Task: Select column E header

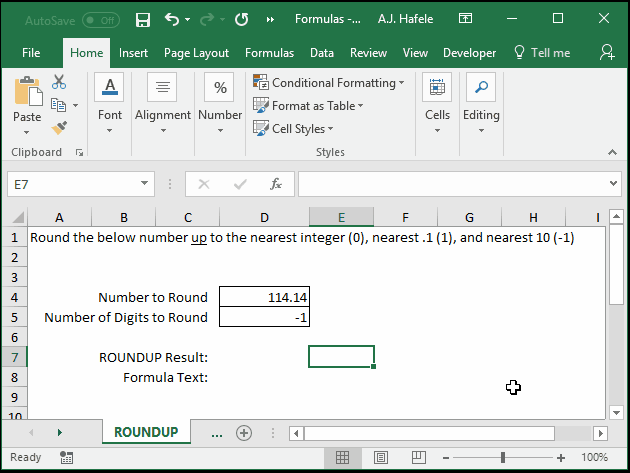Action: click(x=341, y=217)
